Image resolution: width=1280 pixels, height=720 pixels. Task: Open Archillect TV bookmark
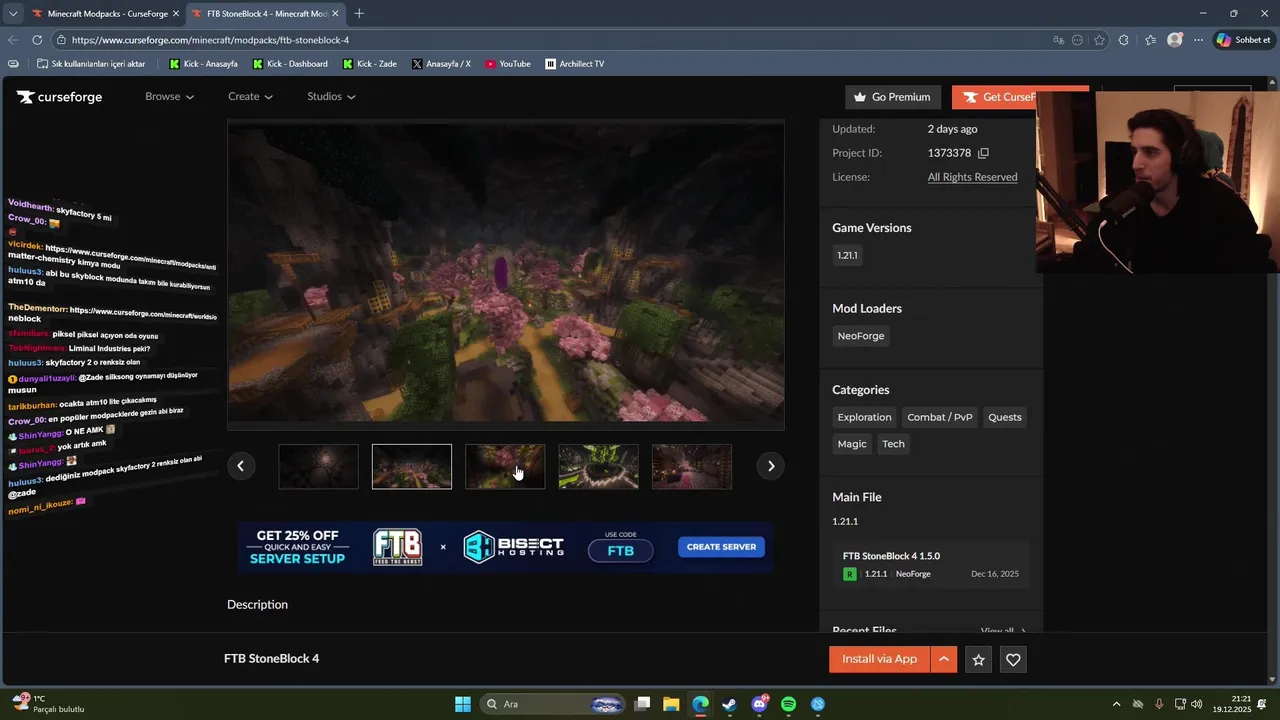pos(575,64)
